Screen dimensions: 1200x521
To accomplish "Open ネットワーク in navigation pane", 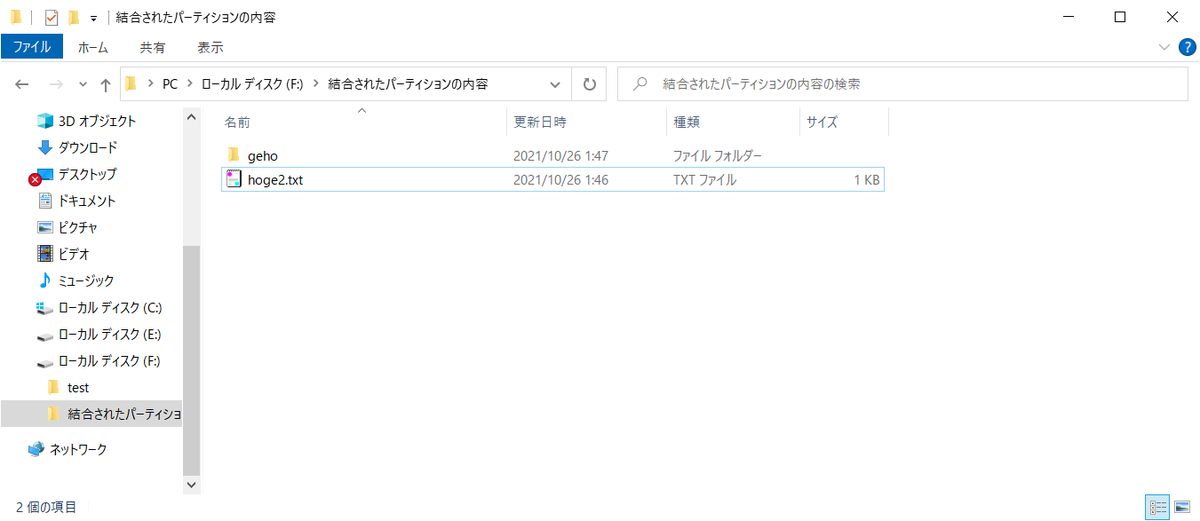I will (x=78, y=450).
